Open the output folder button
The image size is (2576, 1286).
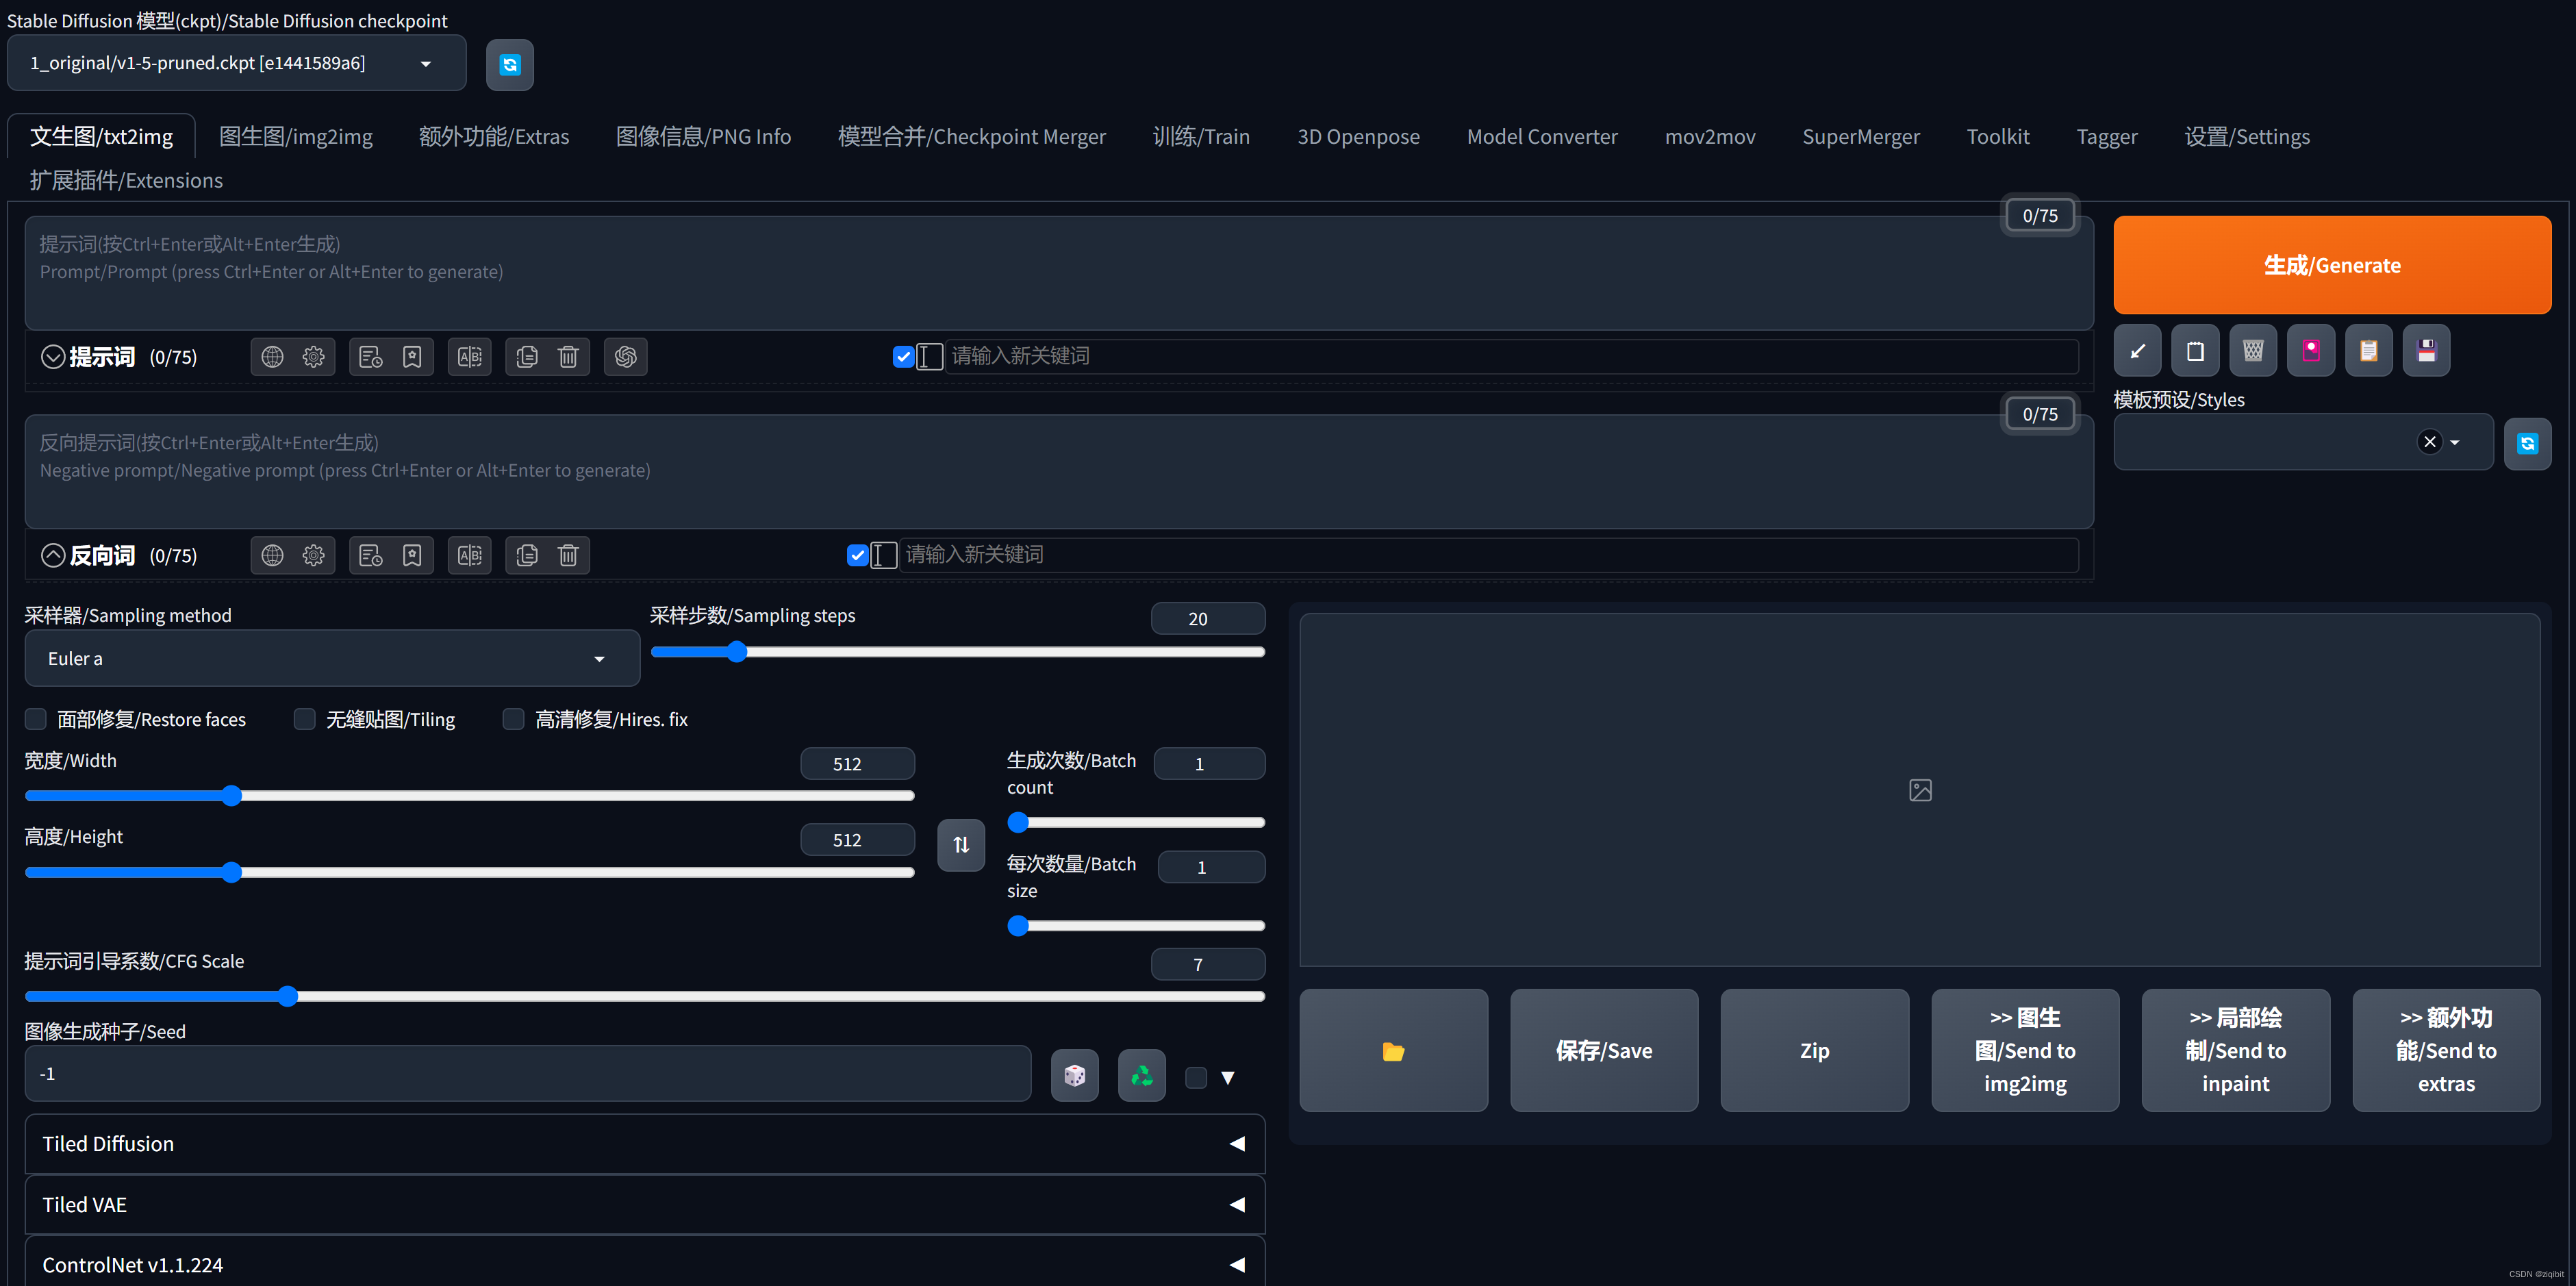point(1394,1051)
